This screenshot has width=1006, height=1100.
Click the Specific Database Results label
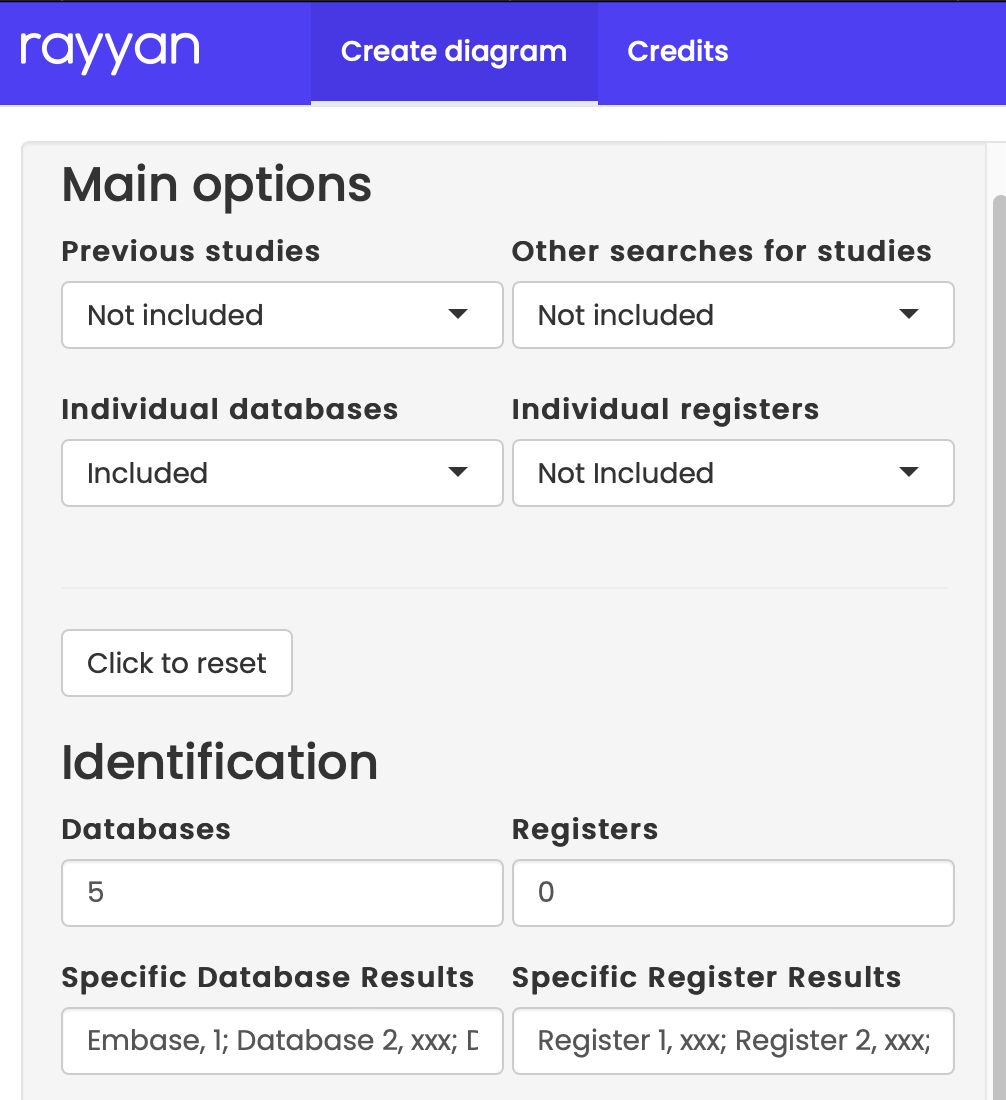[x=267, y=977]
